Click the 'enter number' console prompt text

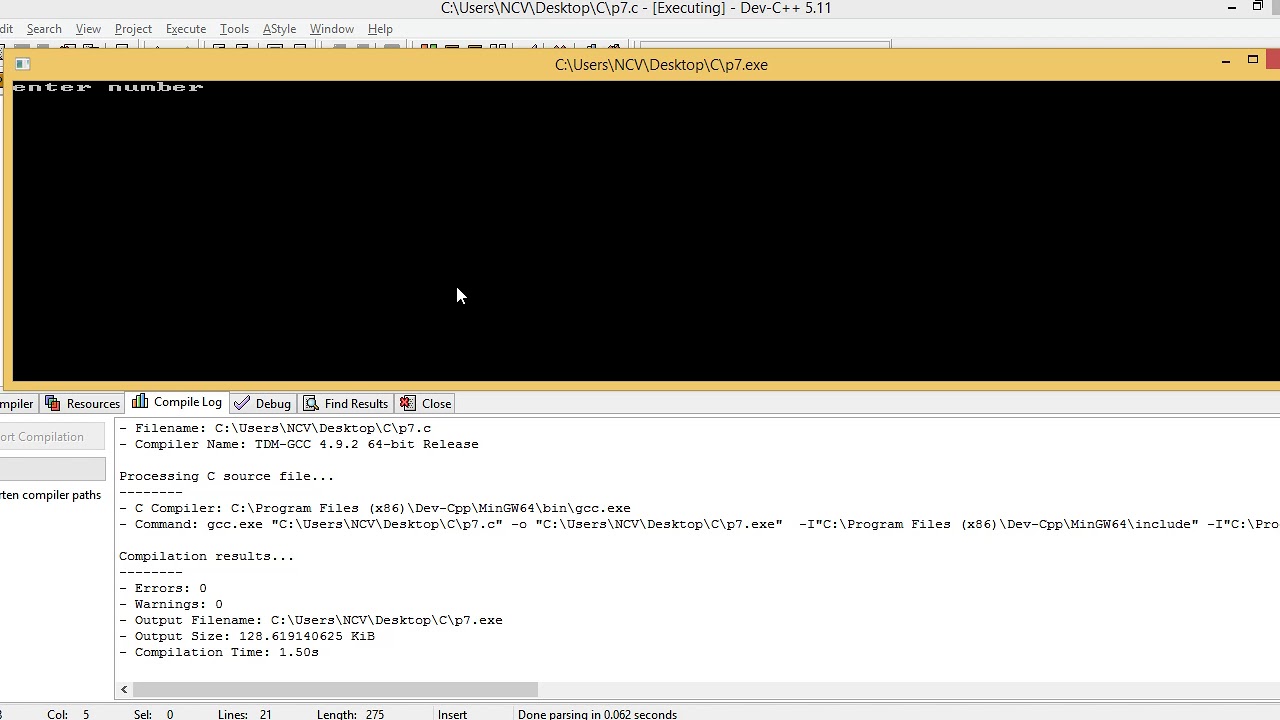tap(108, 87)
